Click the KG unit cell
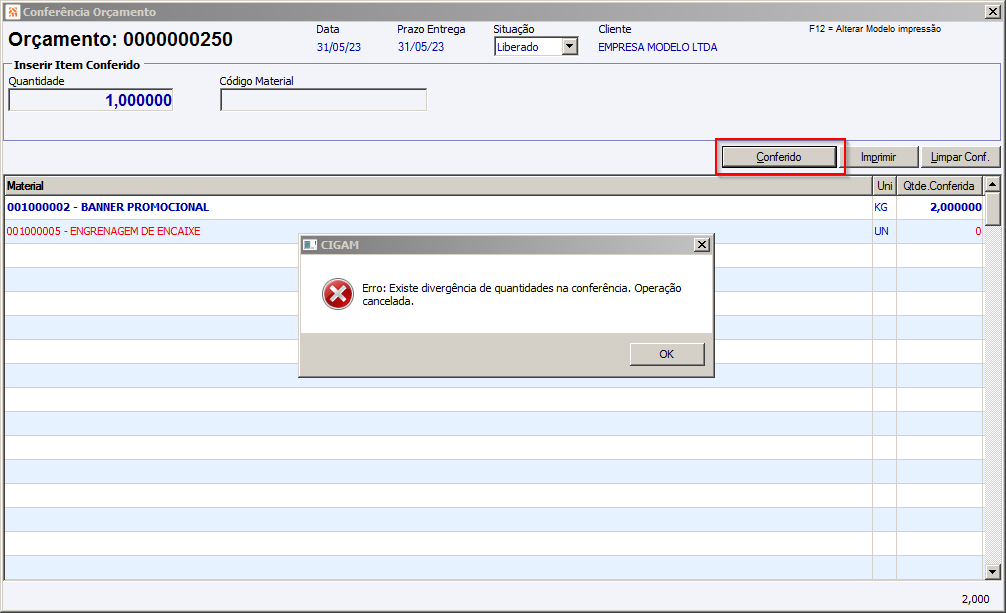This screenshot has width=1006, height=613. 884,207
